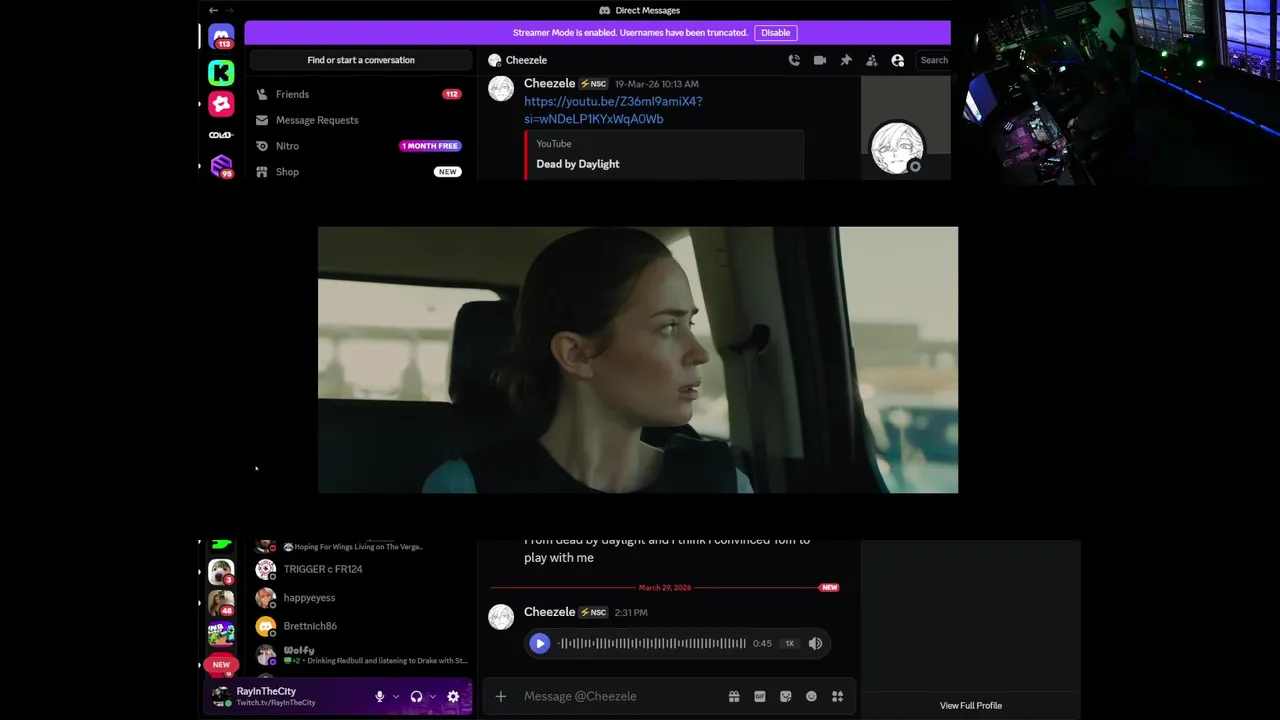1280x720 pixels.
Task: Click Cheezele avatar beside voice message
Action: pyautogui.click(x=501, y=617)
